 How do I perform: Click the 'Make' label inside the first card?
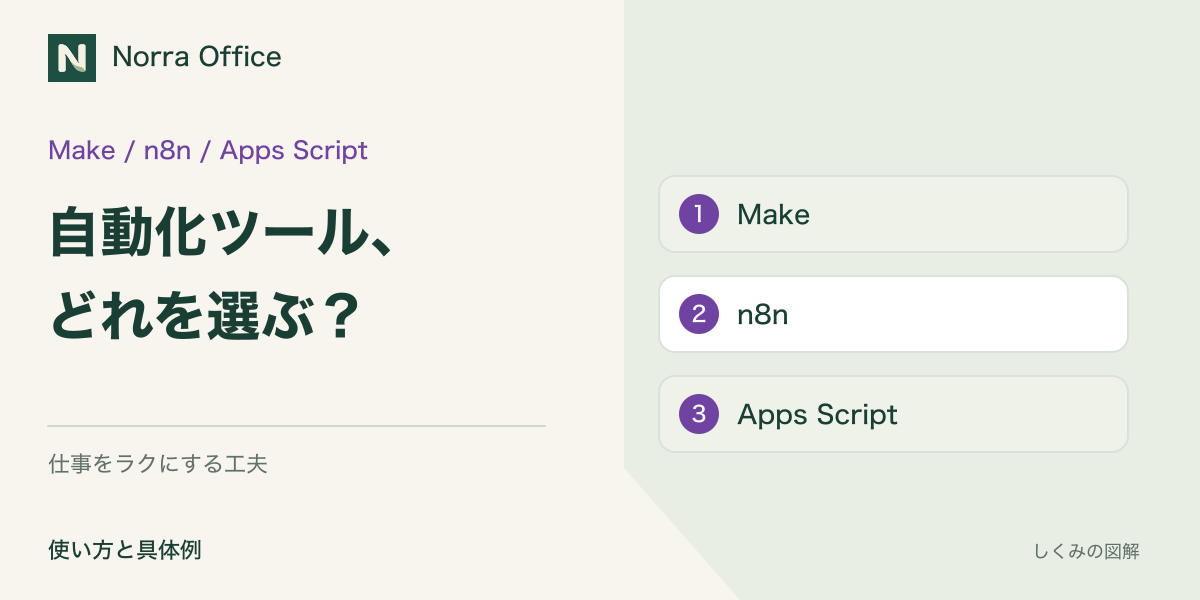point(773,214)
